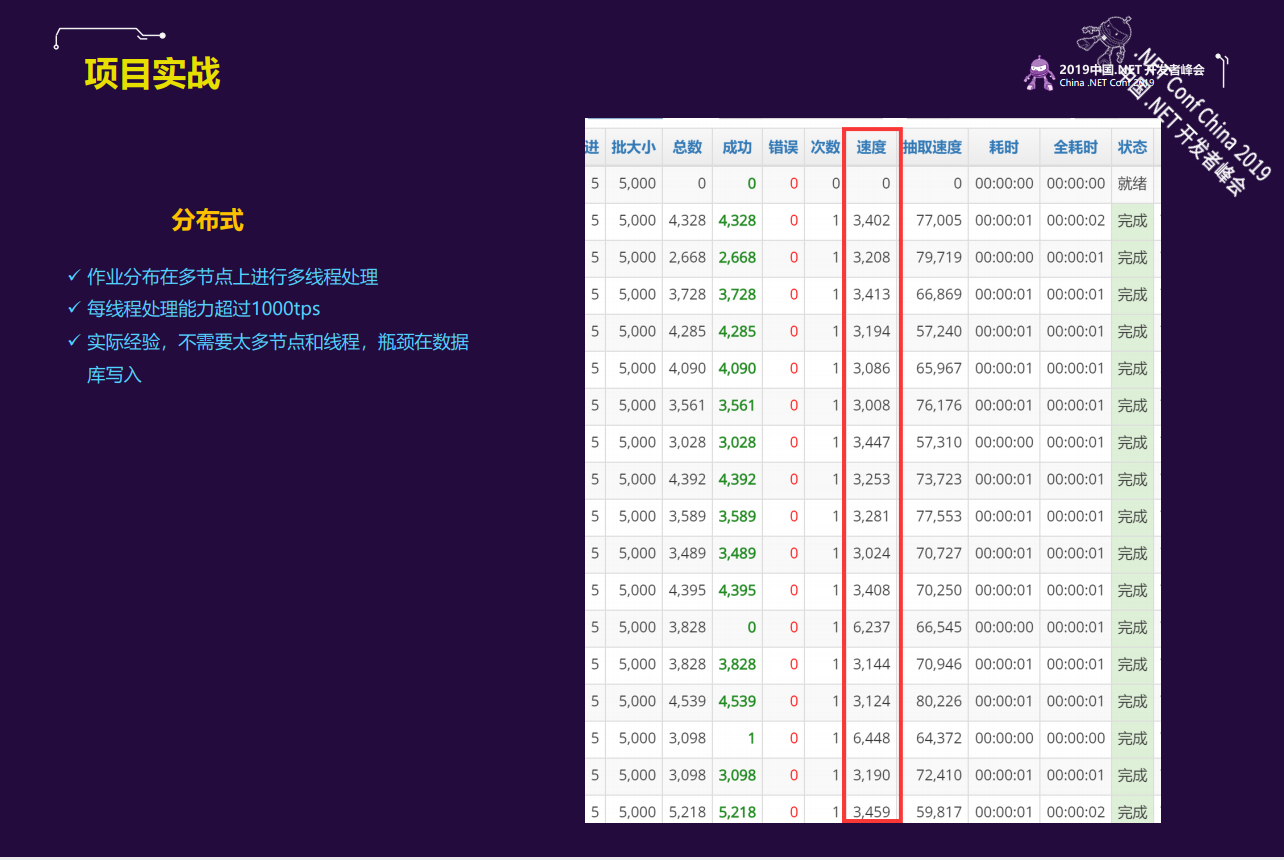Viewport: 1284px width, 860px height.
Task: Click speed value 3,413
Action: (x=871, y=295)
